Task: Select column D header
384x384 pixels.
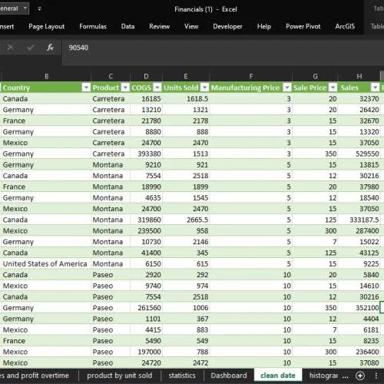Action: click(146, 76)
